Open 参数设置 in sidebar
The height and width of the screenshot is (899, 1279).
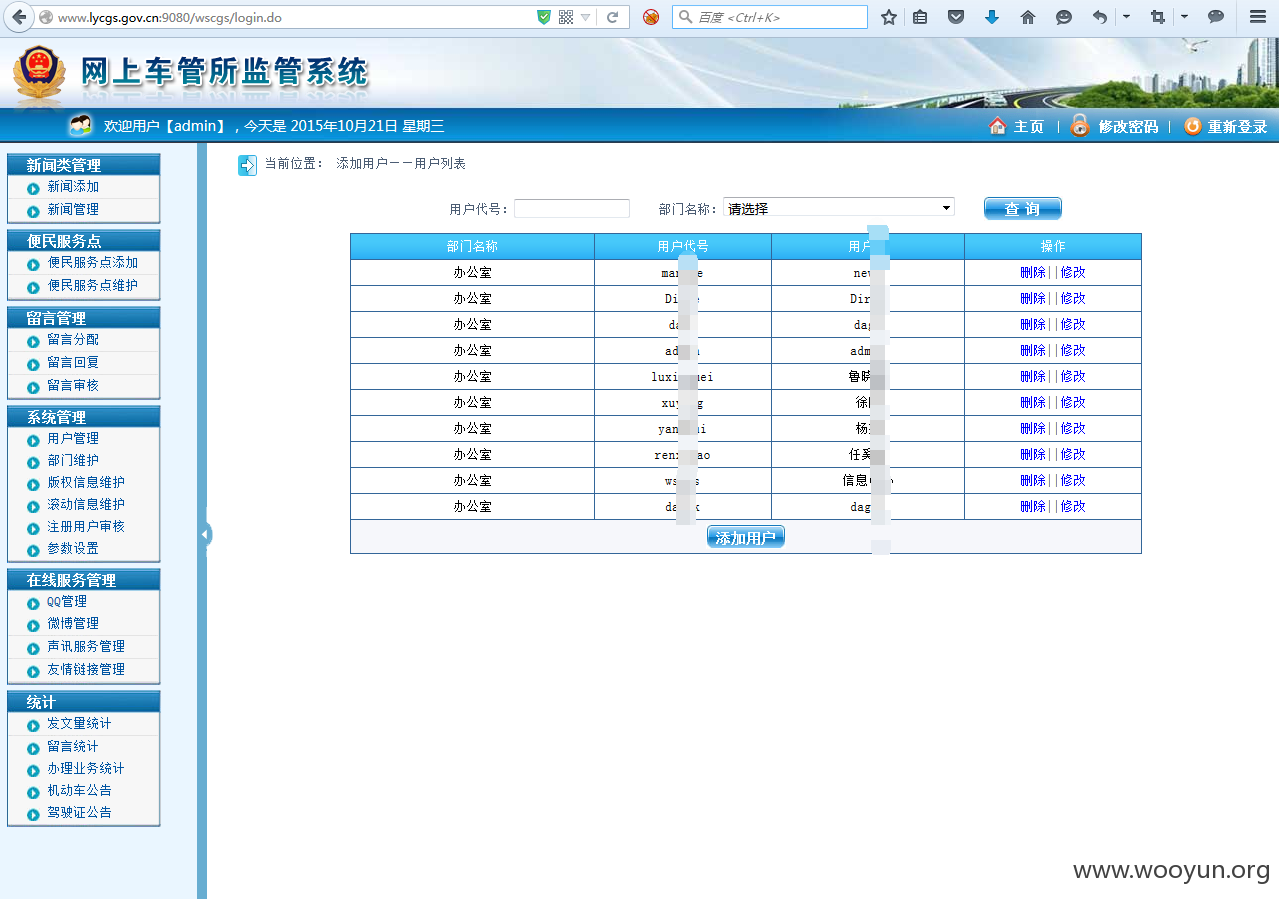tap(73, 549)
